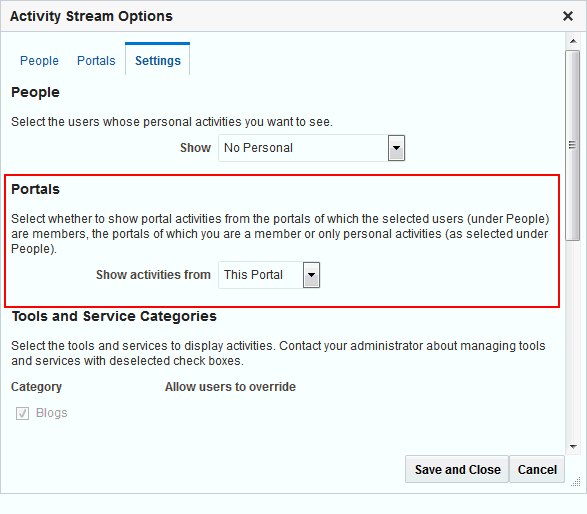Click the scrollbar down arrow
The height and width of the screenshot is (514, 587).
[x=573, y=446]
